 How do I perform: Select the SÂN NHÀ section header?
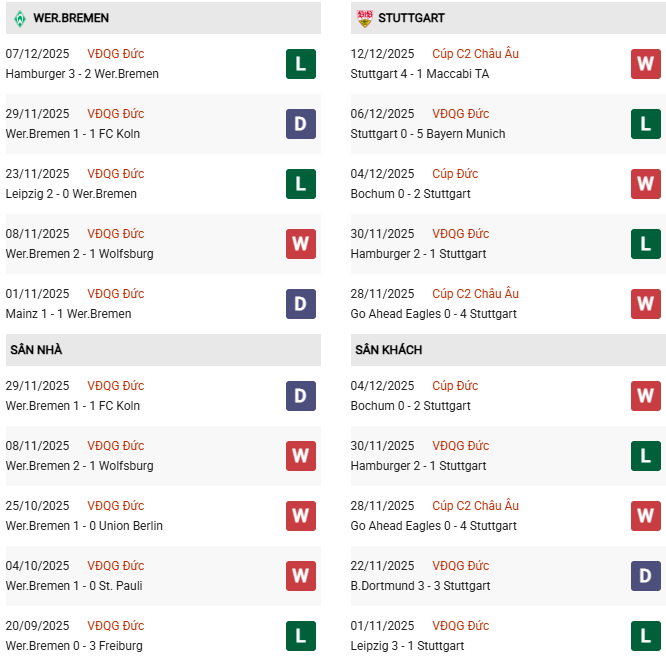click(x=38, y=350)
